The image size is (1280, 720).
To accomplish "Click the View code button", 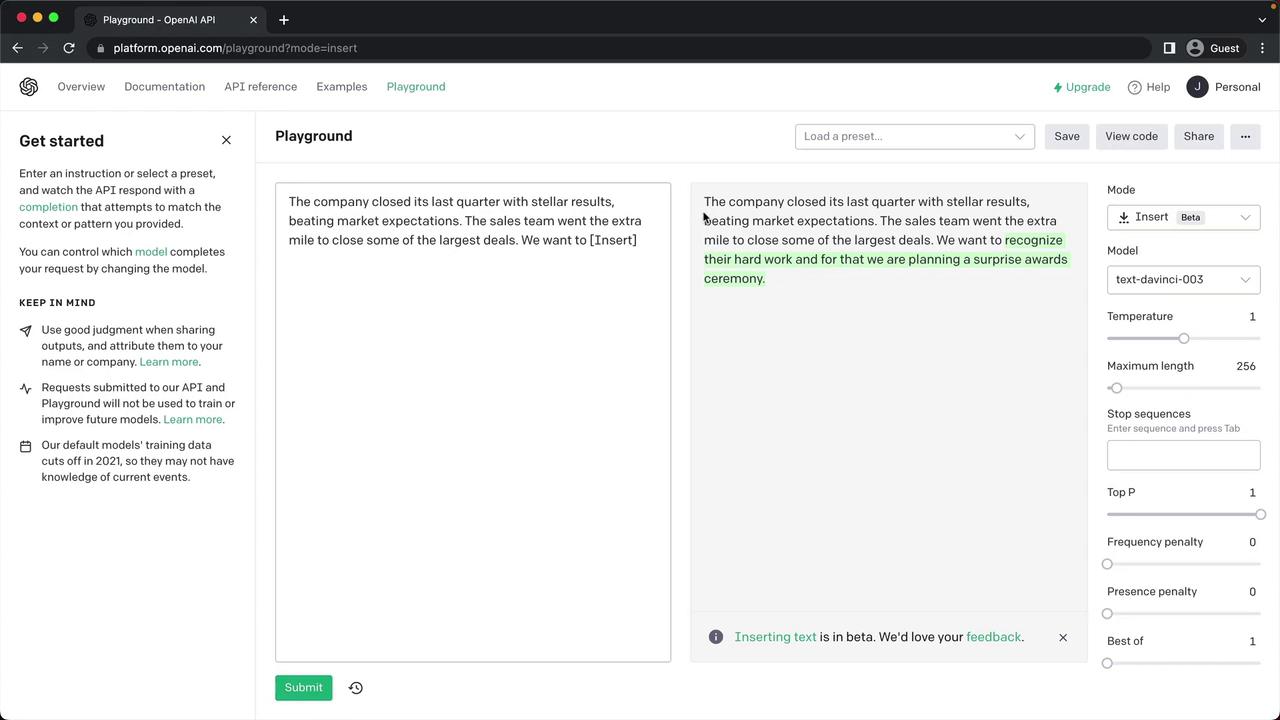I will pos(1131,136).
